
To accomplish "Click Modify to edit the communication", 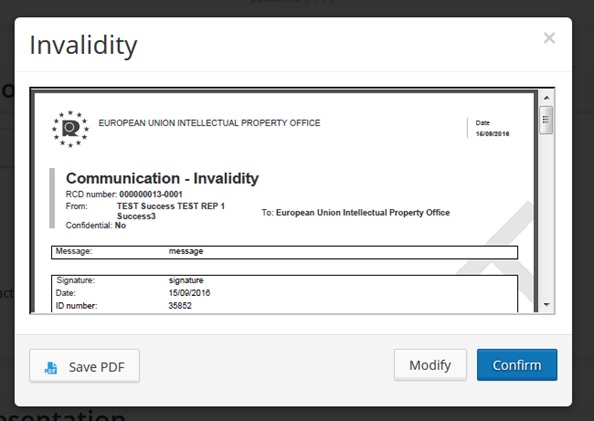I will click(430, 365).
